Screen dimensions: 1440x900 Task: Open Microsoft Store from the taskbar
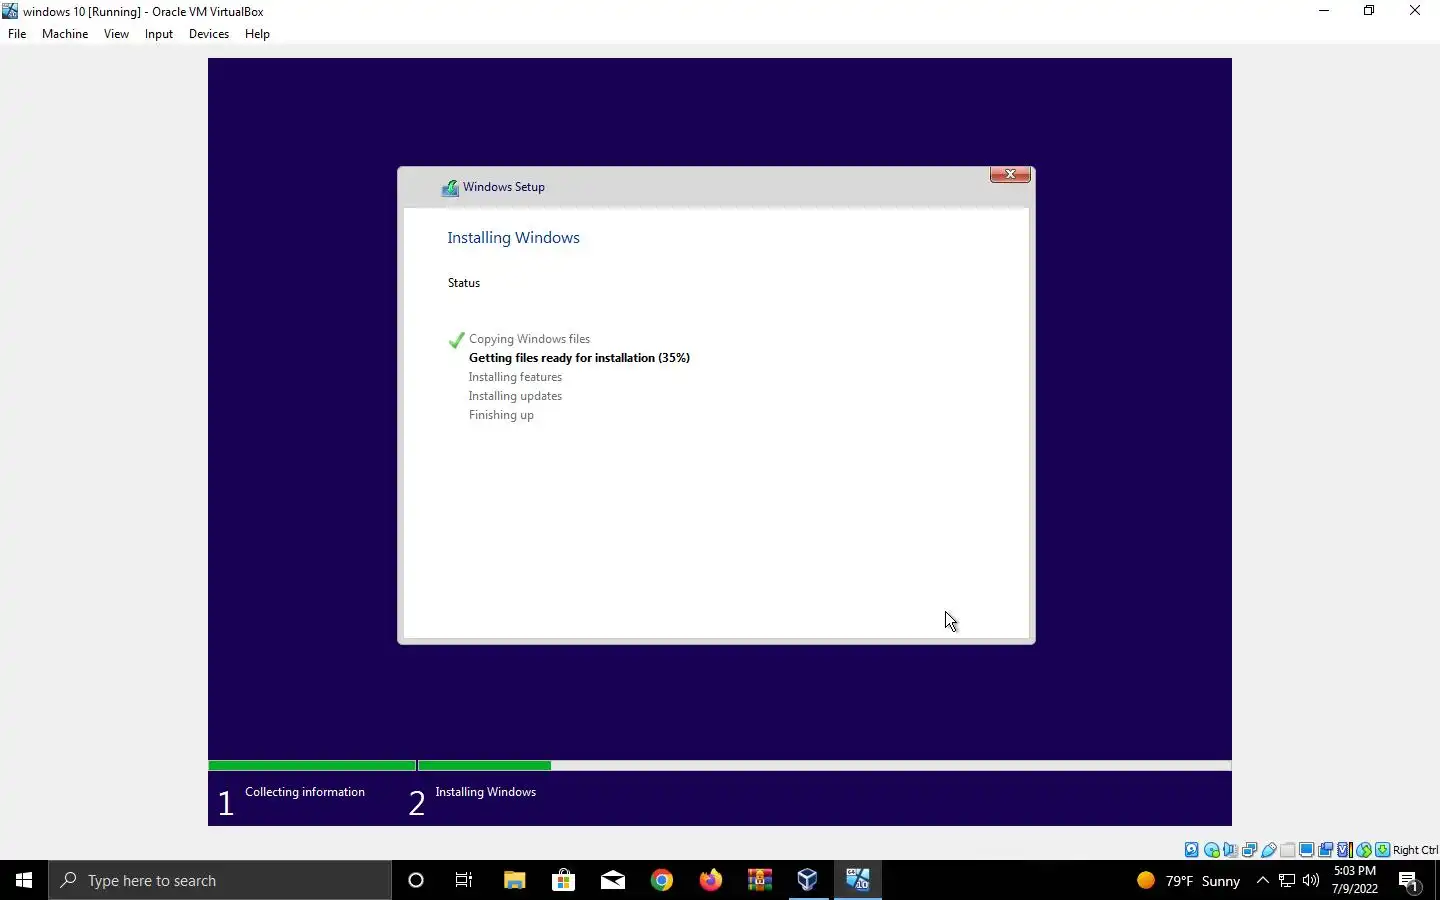[x=563, y=880]
